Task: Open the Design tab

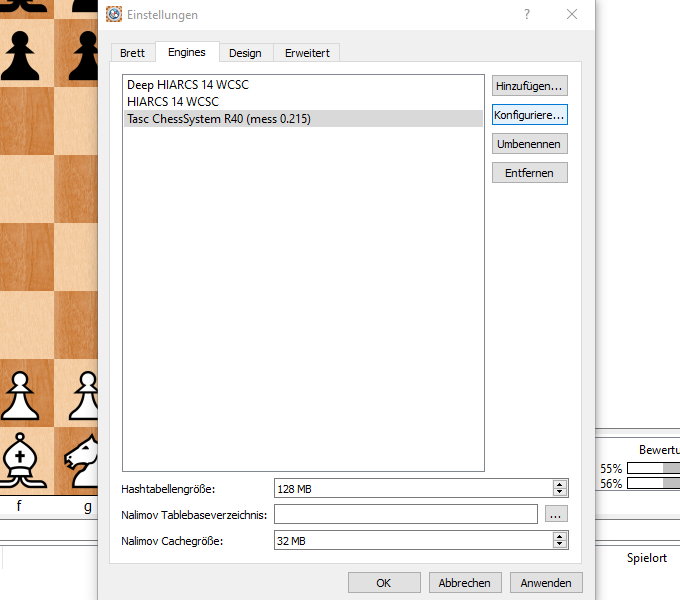Action: click(245, 53)
